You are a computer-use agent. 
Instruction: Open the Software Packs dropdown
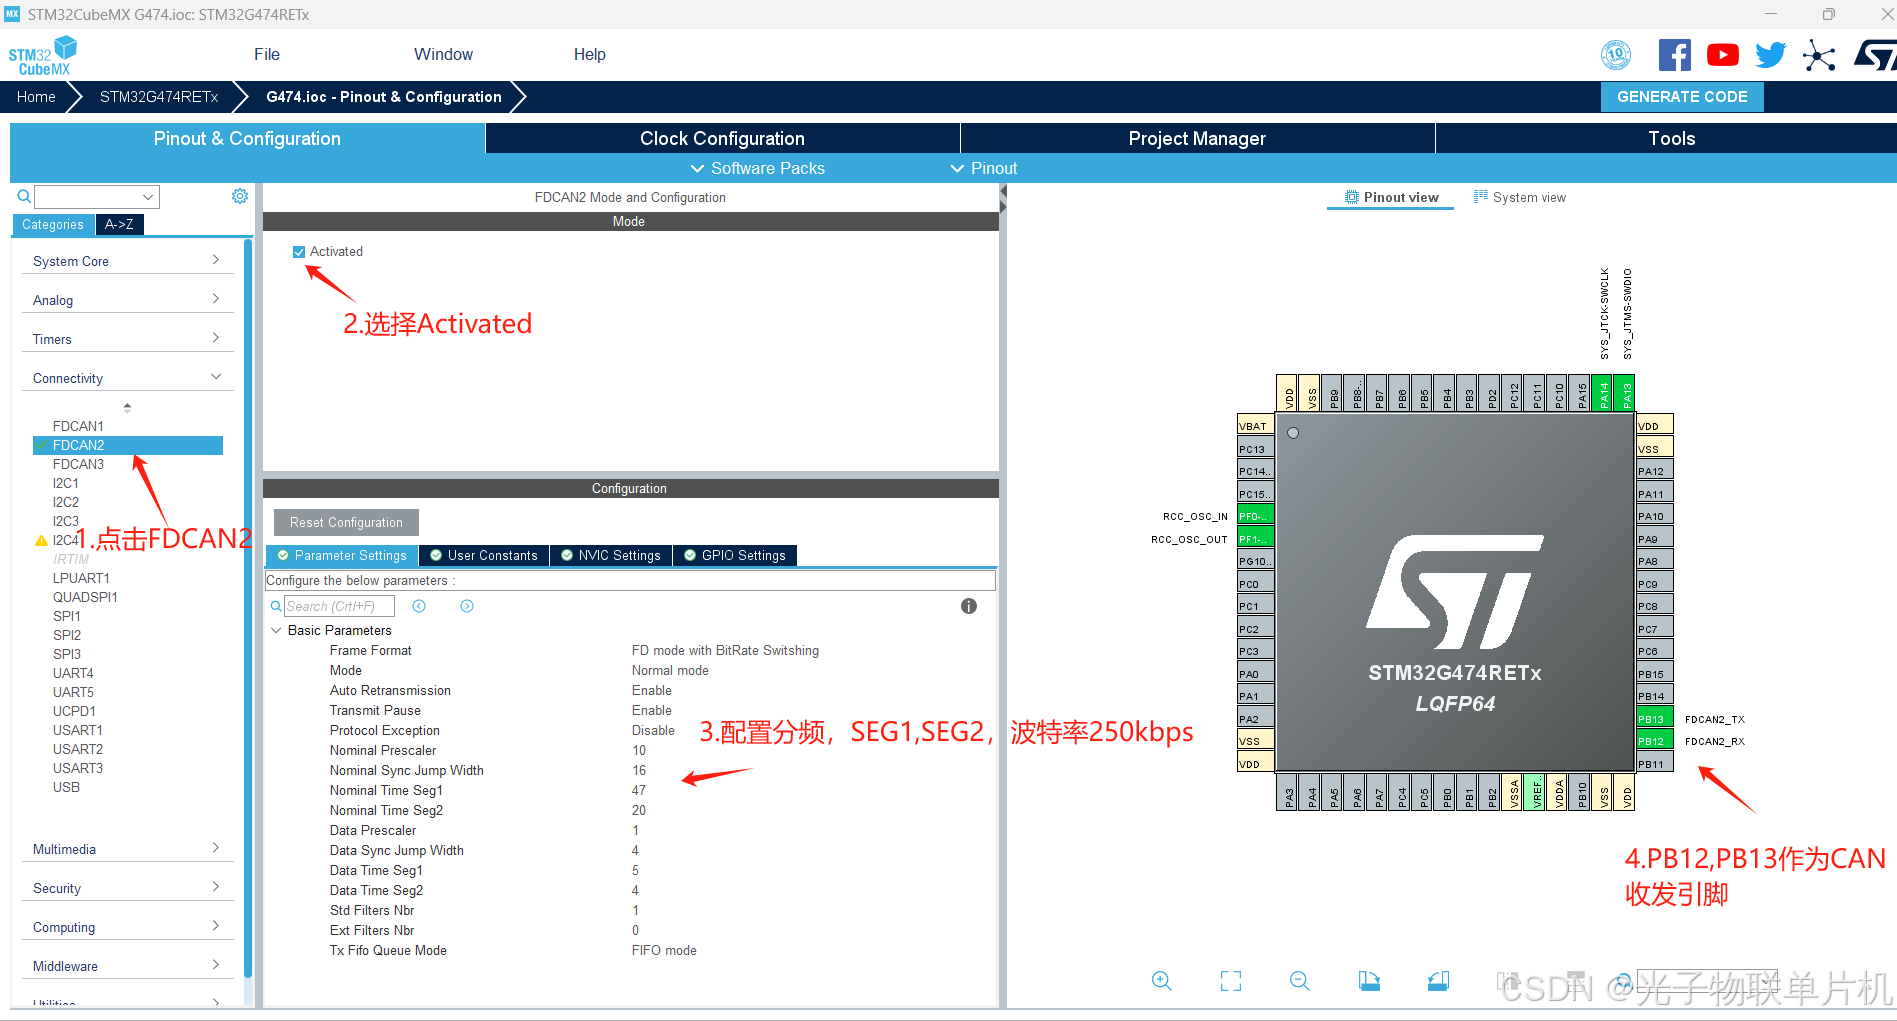coord(757,168)
